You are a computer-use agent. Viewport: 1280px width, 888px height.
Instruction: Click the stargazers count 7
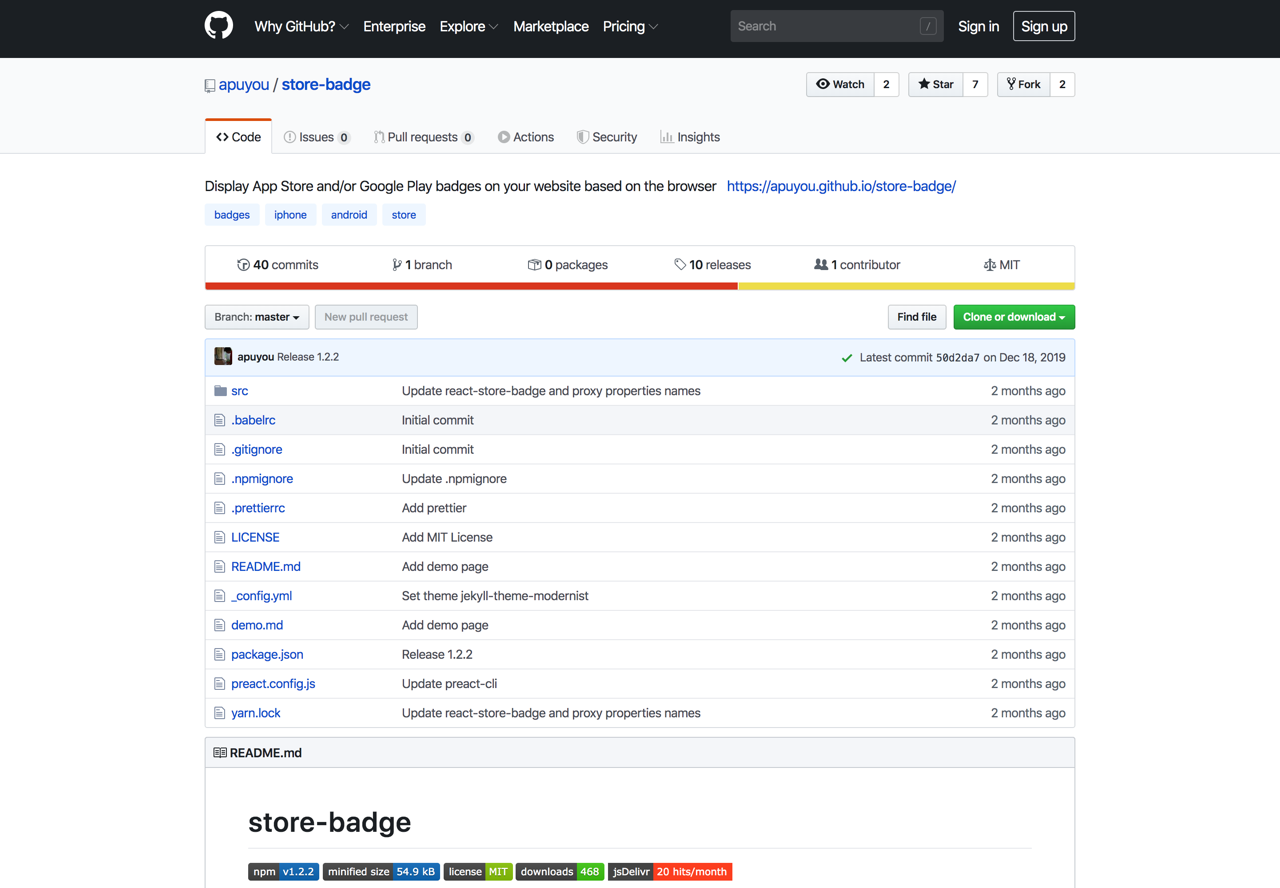(x=975, y=84)
